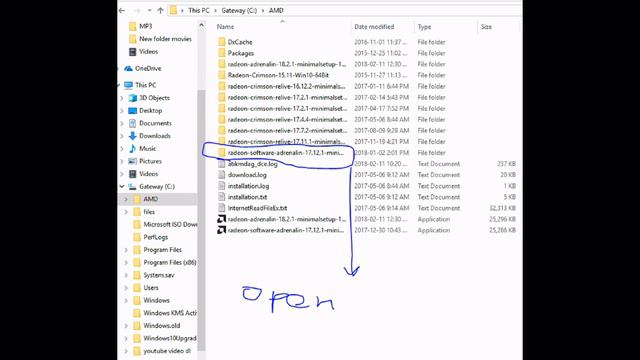Click the navigation pane vertical scrollbar
This screenshot has height=360, width=640.
pyautogui.click(x=201, y=220)
